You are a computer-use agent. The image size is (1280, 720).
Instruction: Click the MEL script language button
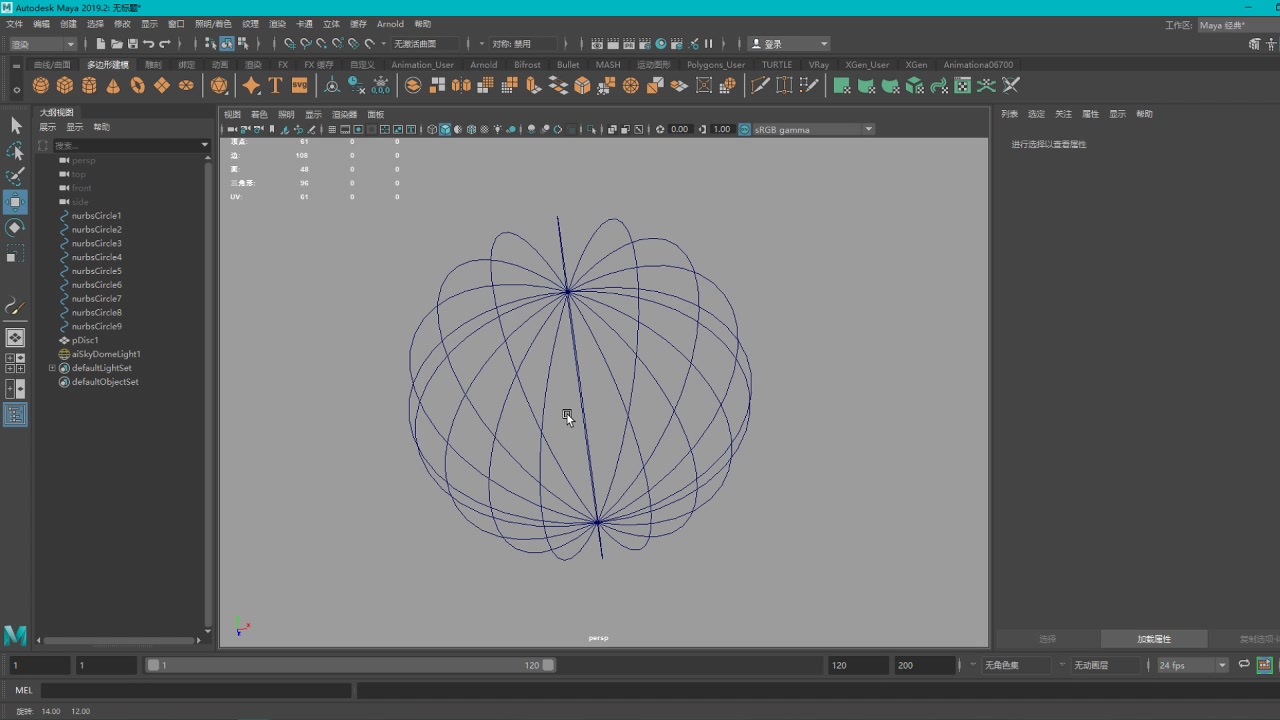click(x=24, y=690)
